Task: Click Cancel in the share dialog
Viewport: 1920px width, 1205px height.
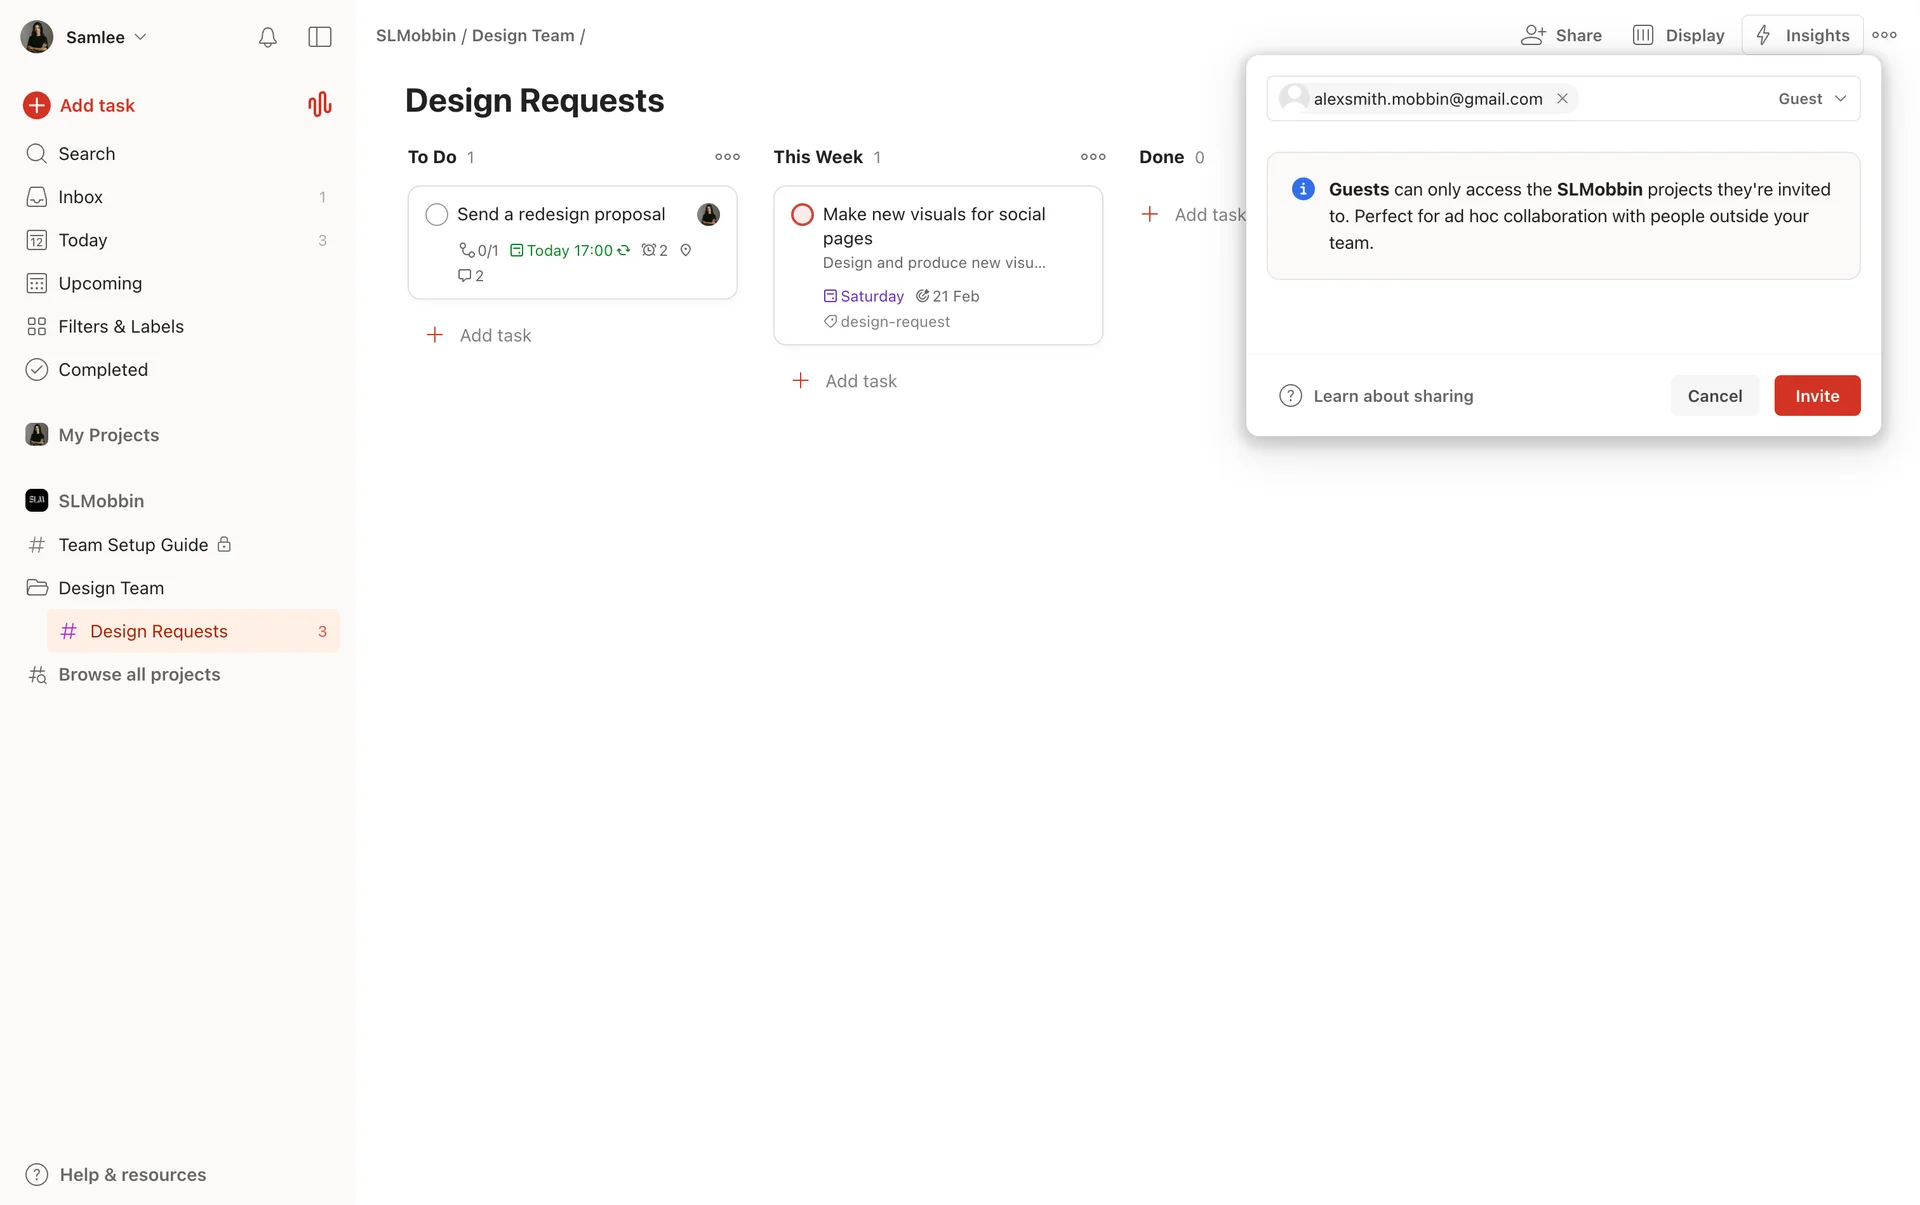Action: (1714, 396)
